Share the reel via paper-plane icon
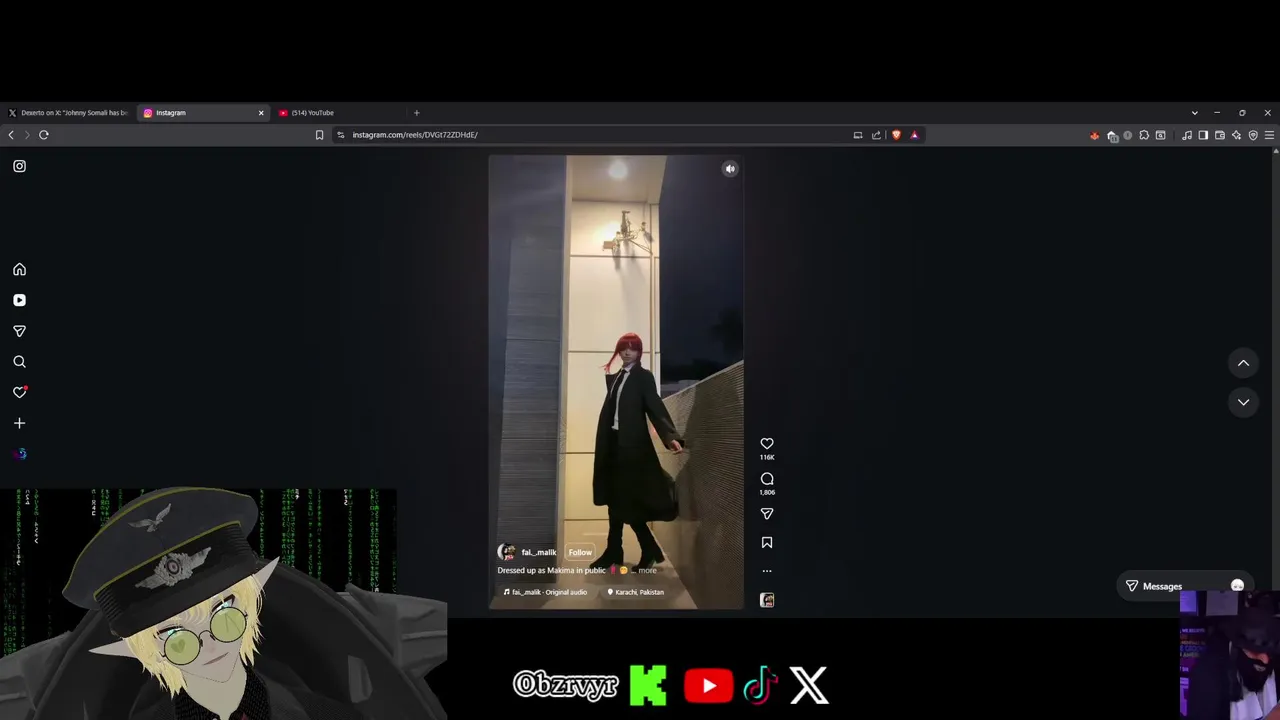 pyautogui.click(x=767, y=514)
